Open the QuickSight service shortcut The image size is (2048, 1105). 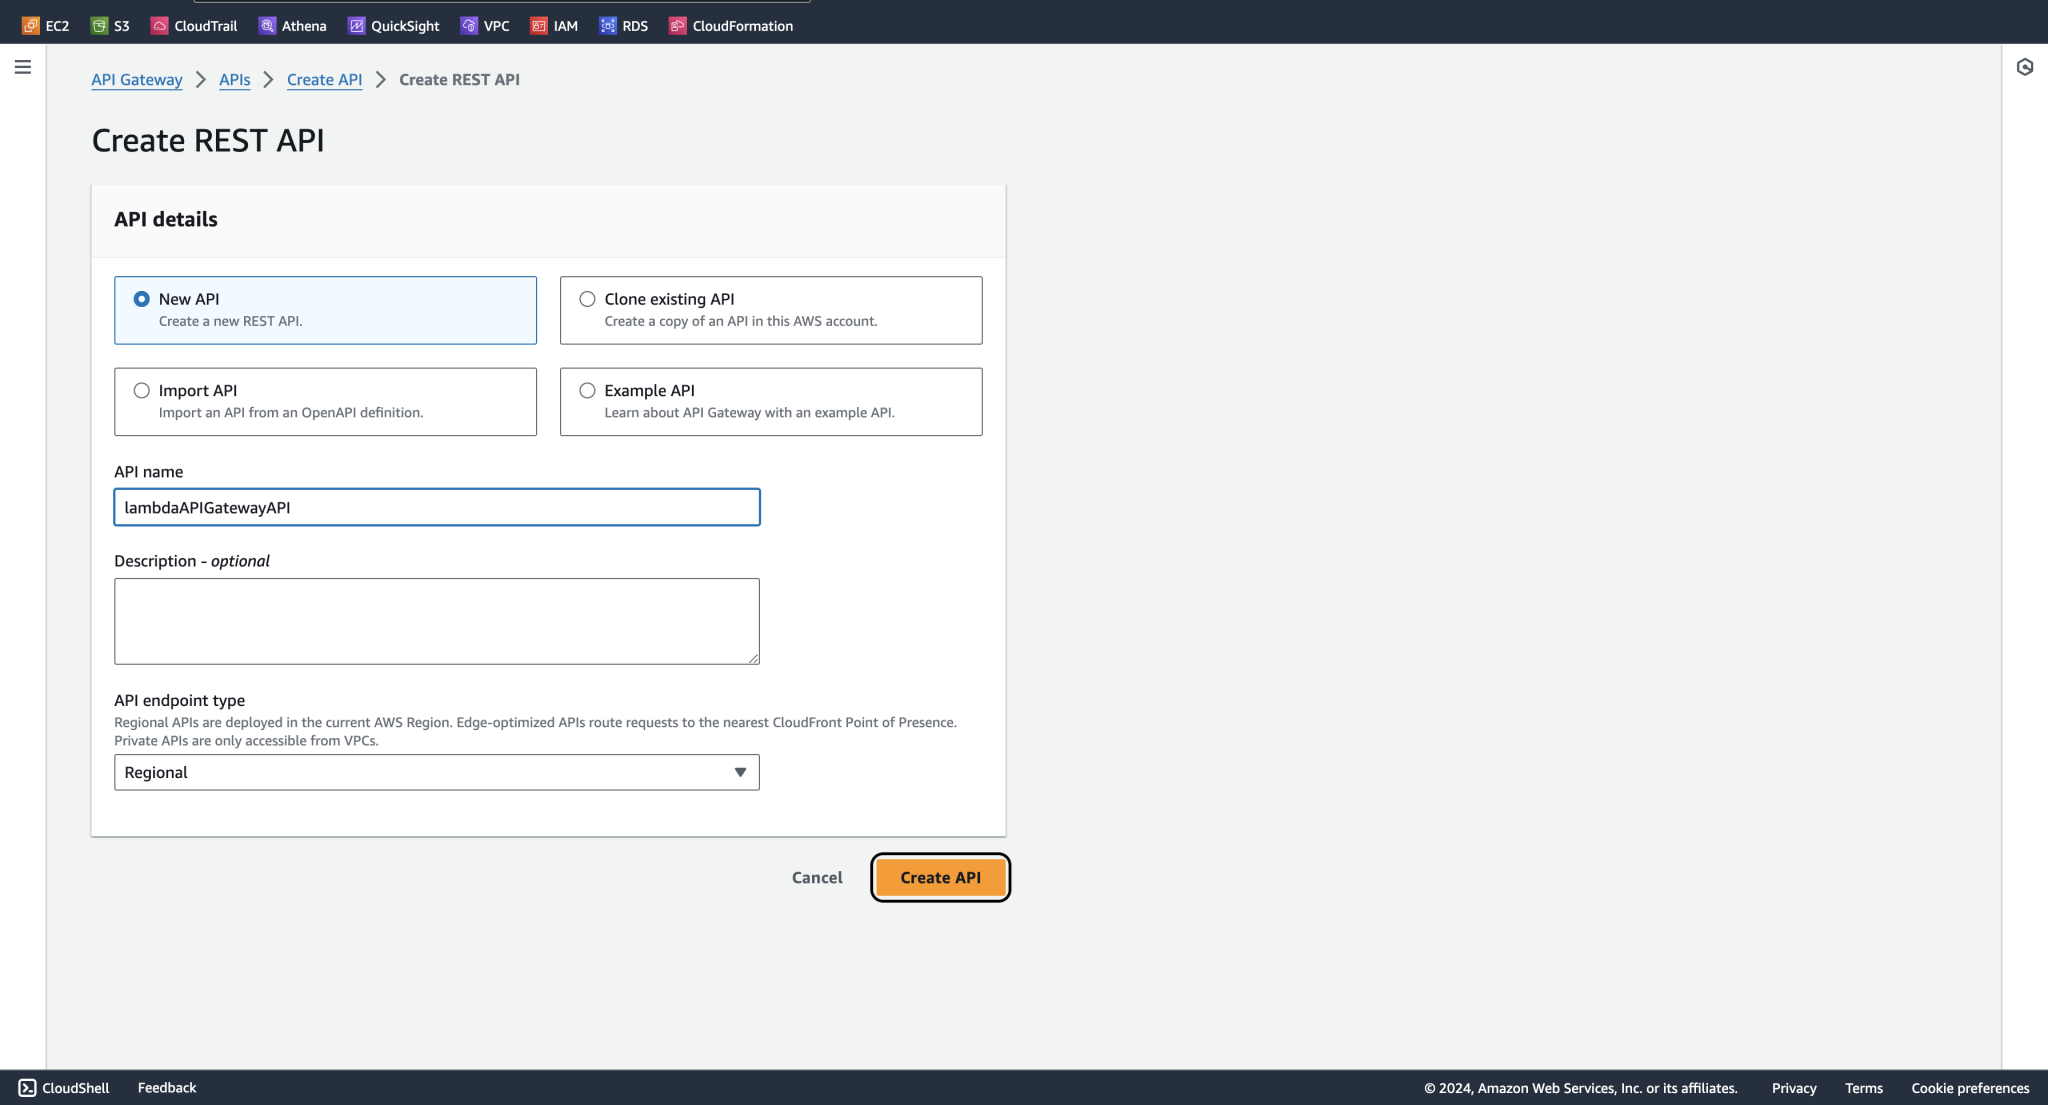click(394, 25)
